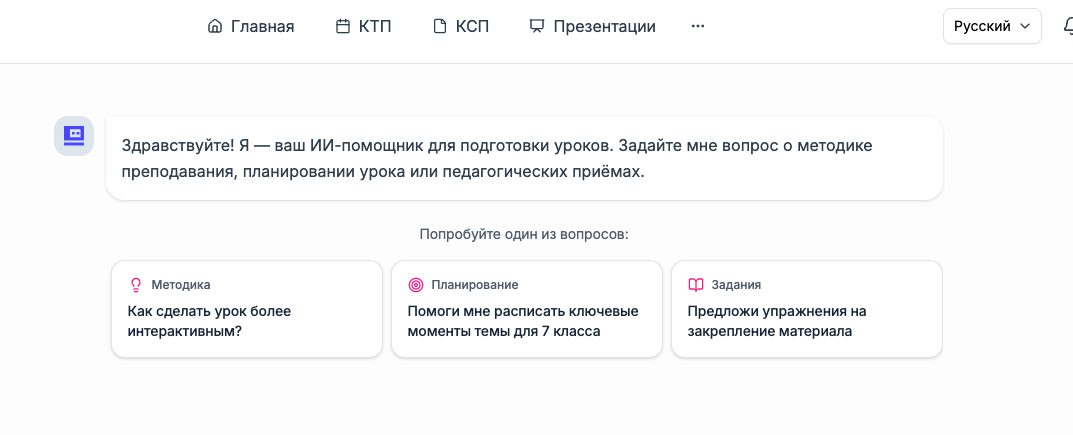Click the notification bell icon
This screenshot has width=1073, height=435.
click(x=1068, y=27)
